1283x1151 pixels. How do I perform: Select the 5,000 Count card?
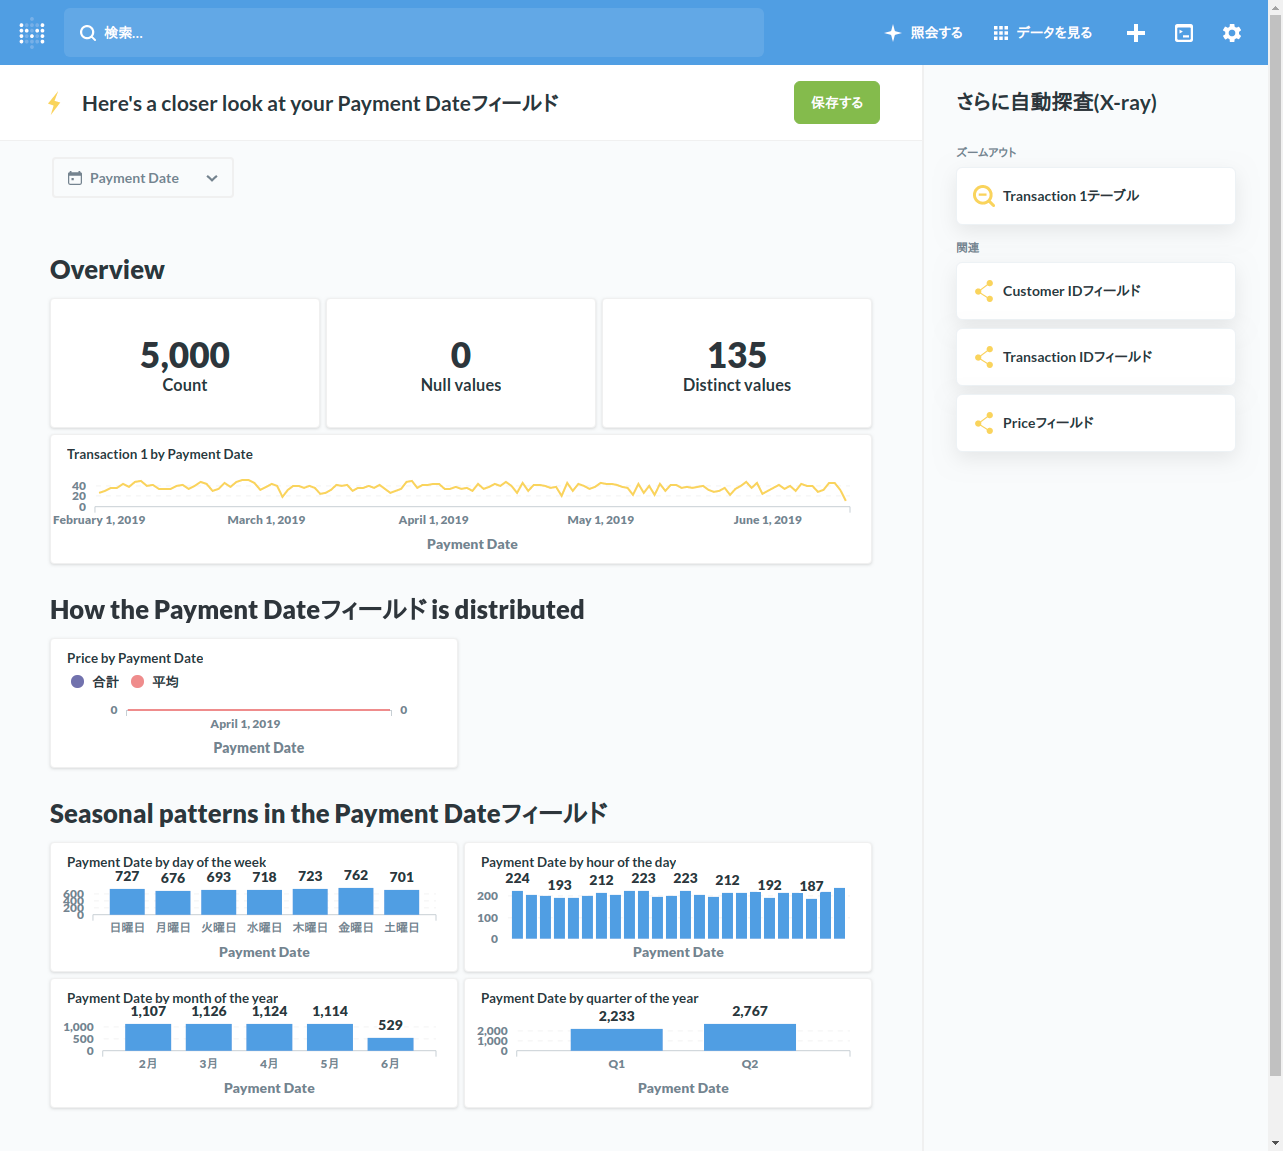click(x=185, y=363)
